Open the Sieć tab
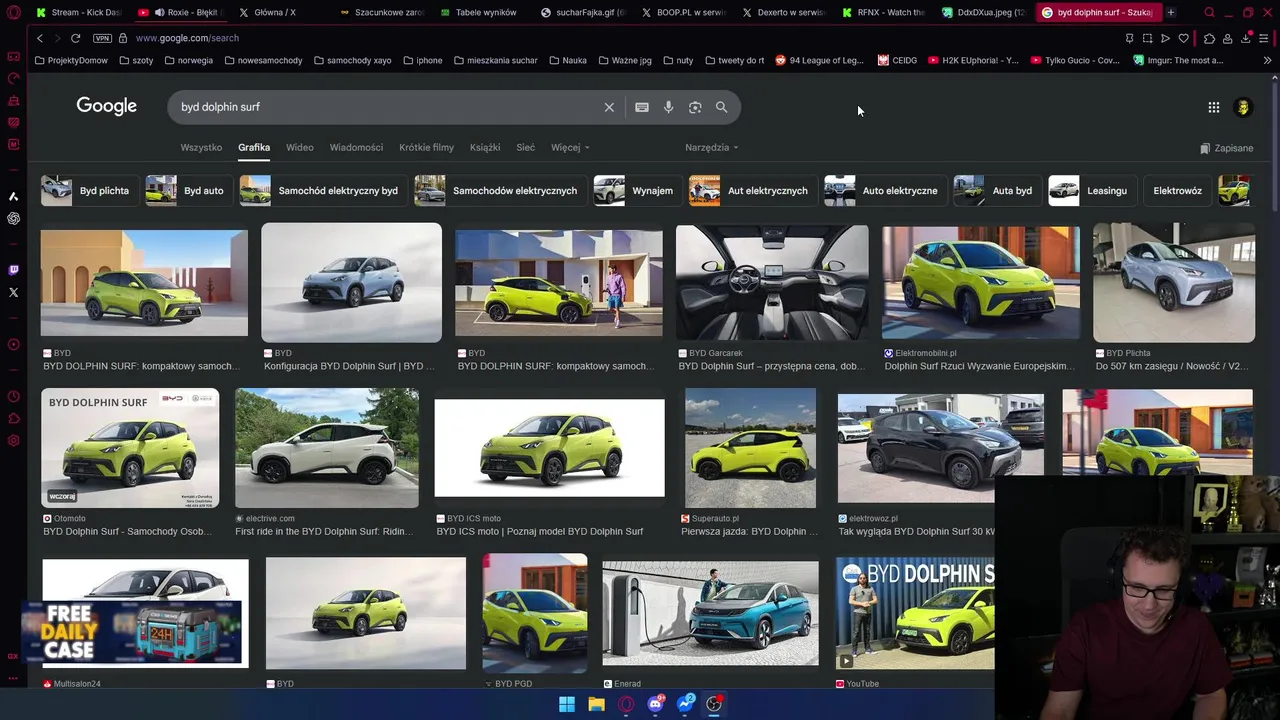Image resolution: width=1280 pixels, height=720 pixels. click(526, 147)
